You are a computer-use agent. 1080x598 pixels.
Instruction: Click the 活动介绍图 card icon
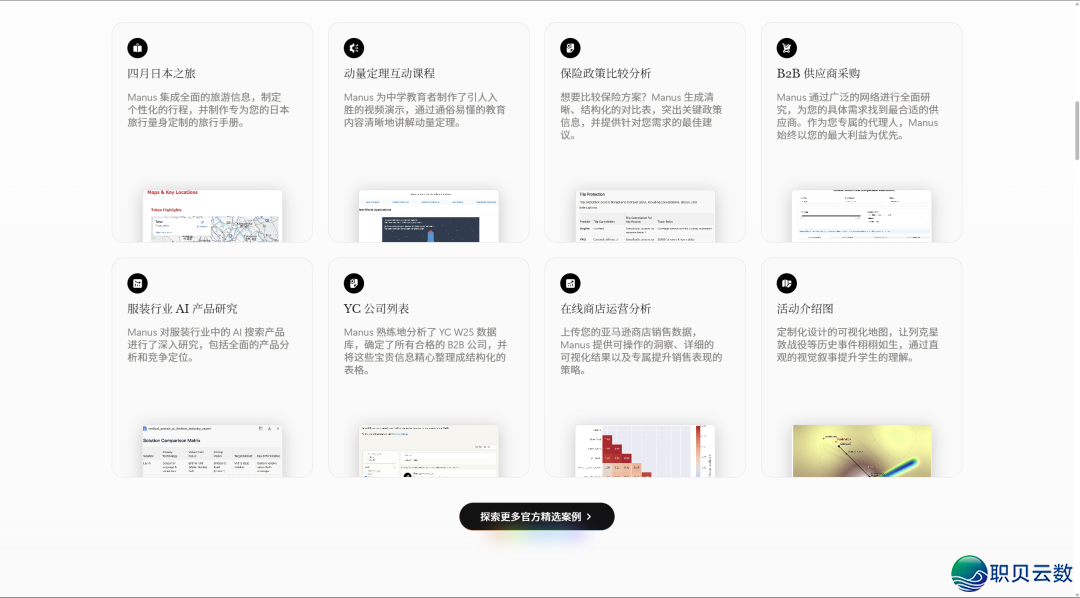(x=787, y=283)
